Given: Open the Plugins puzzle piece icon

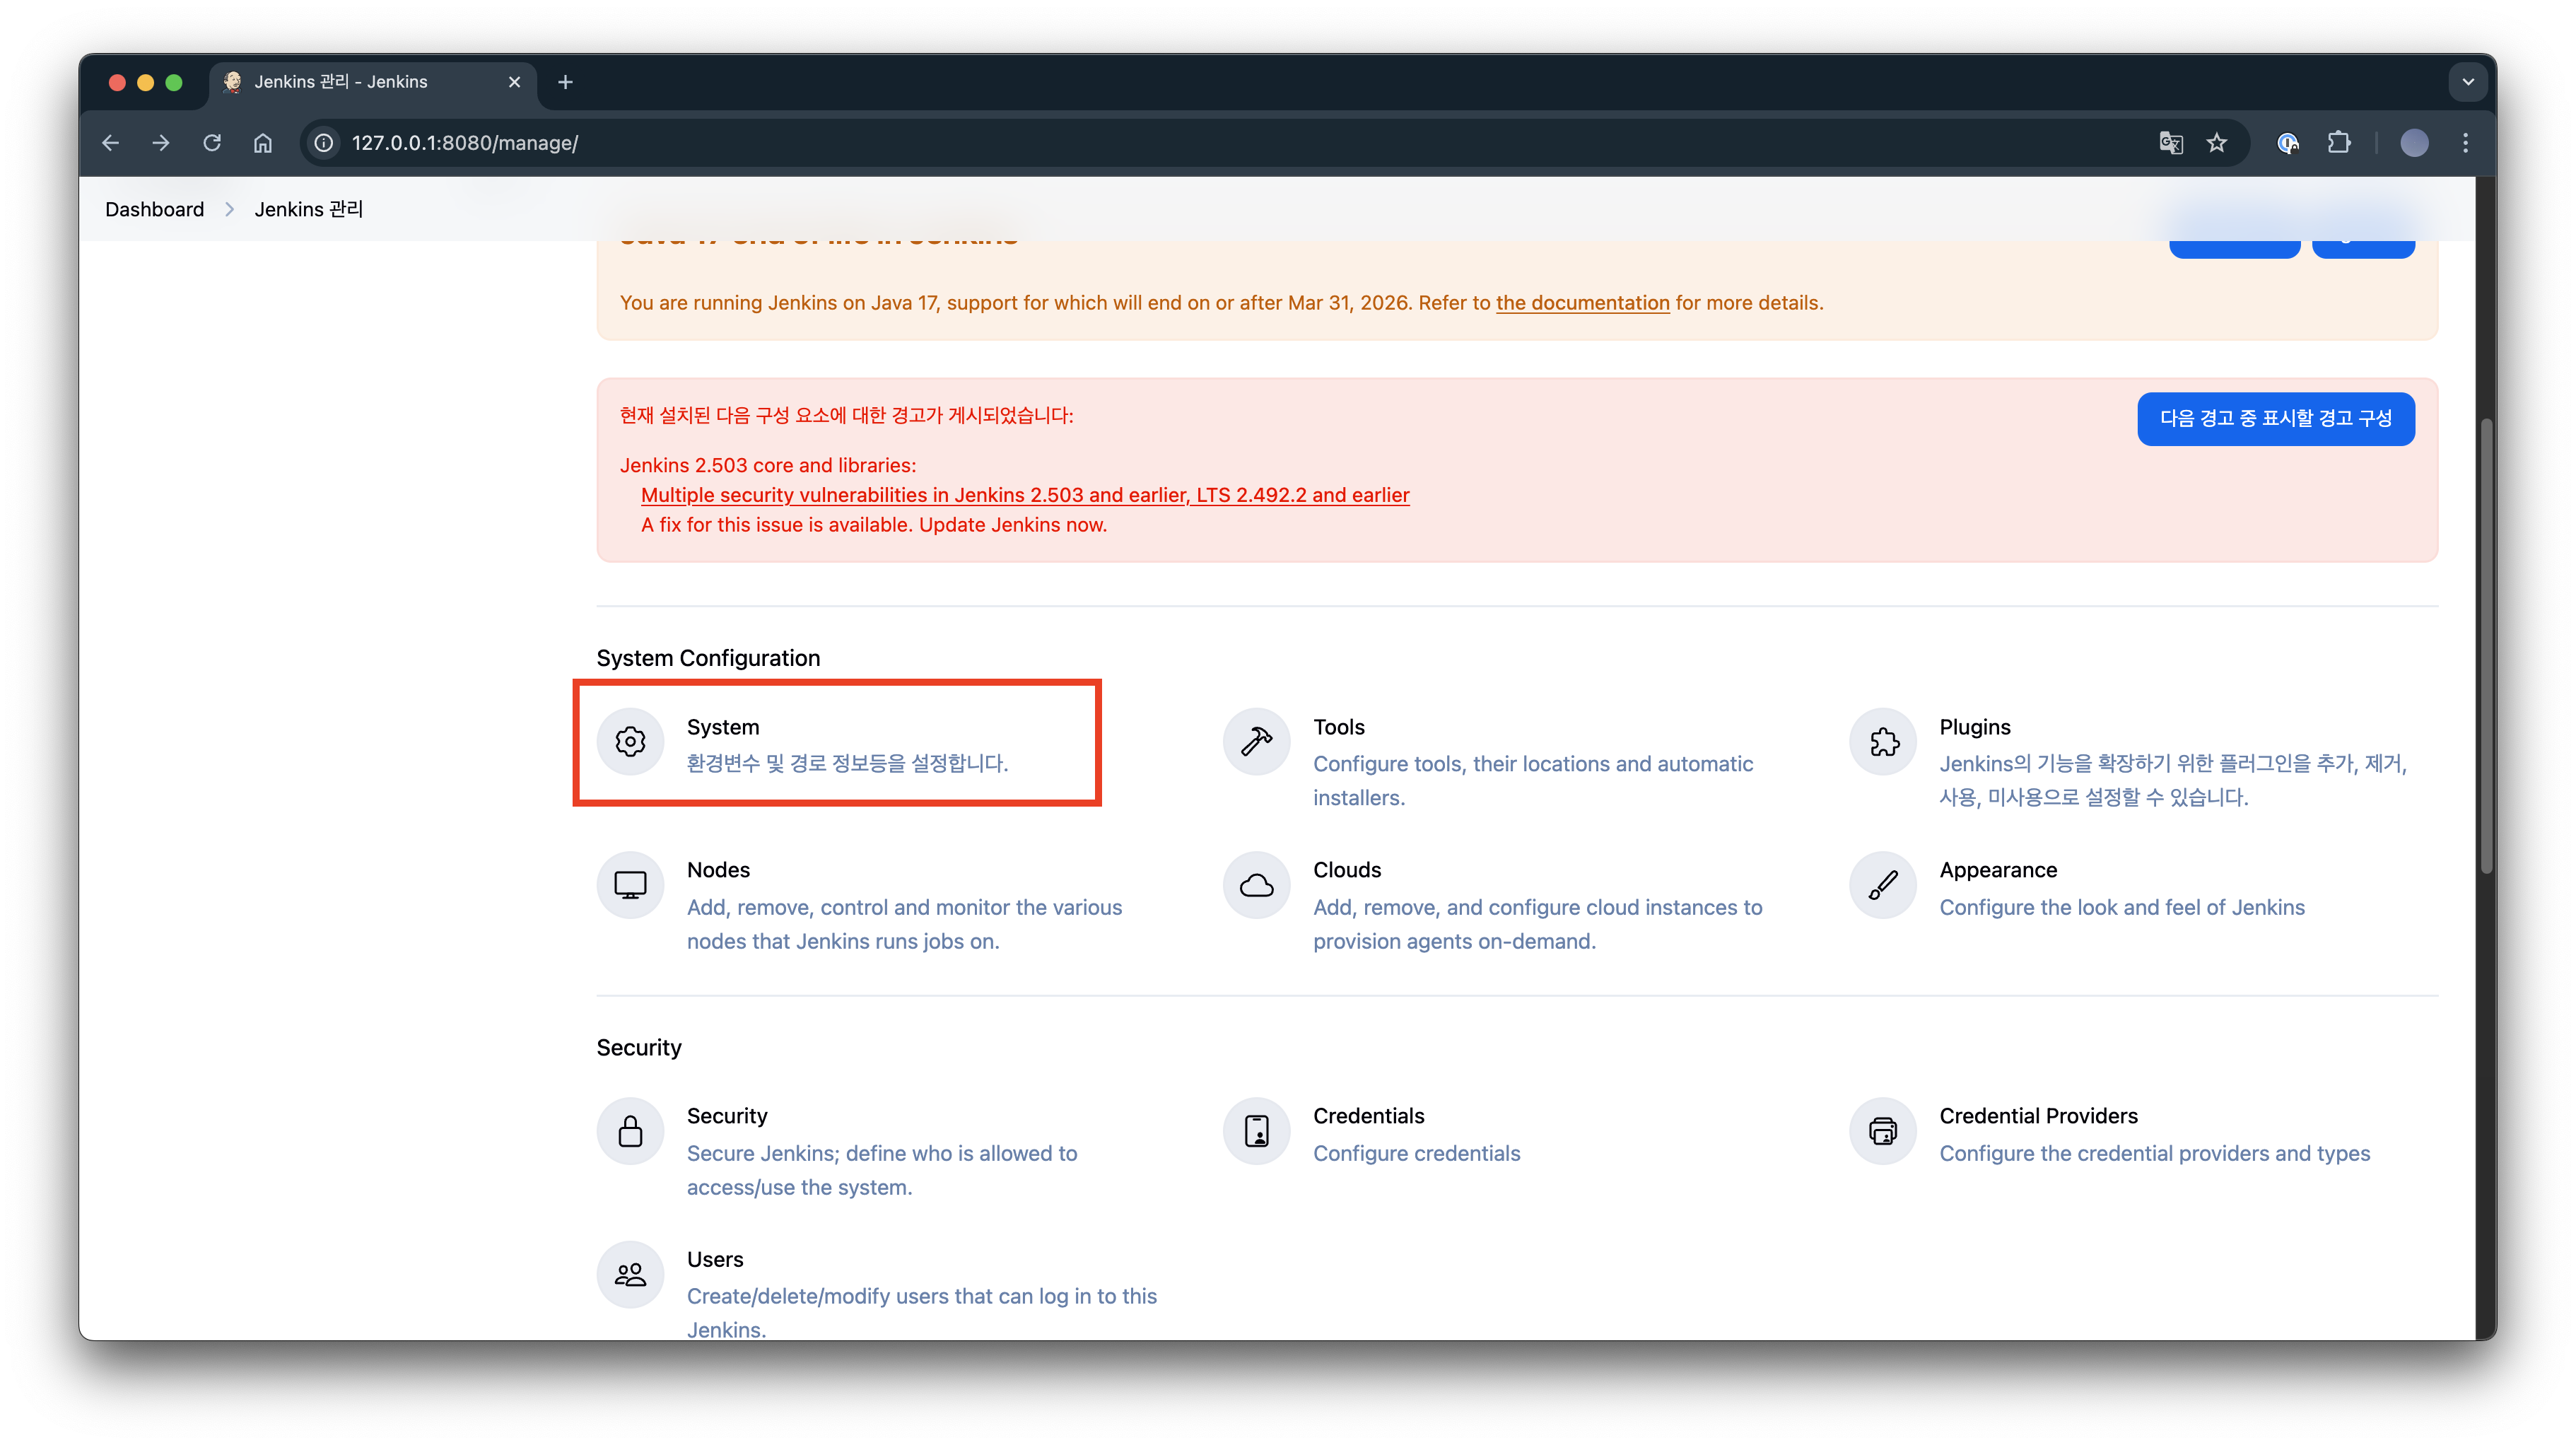Looking at the screenshot, I should pyautogui.click(x=1883, y=742).
